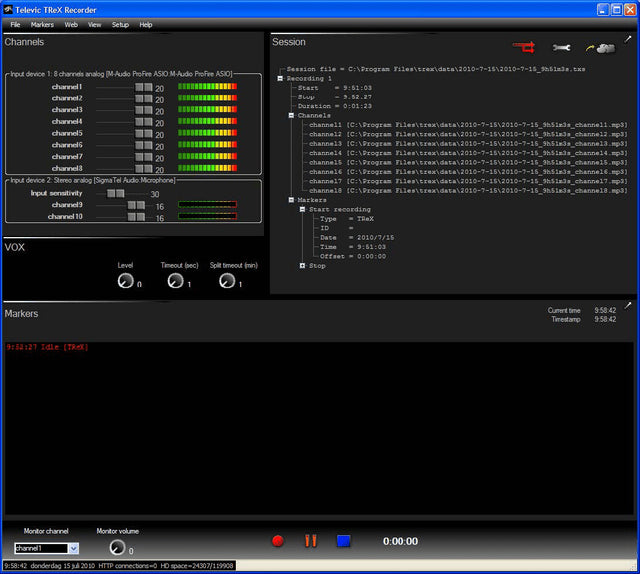The image size is (640, 574).
Task: Click the VOX Level knob
Action: click(124, 282)
